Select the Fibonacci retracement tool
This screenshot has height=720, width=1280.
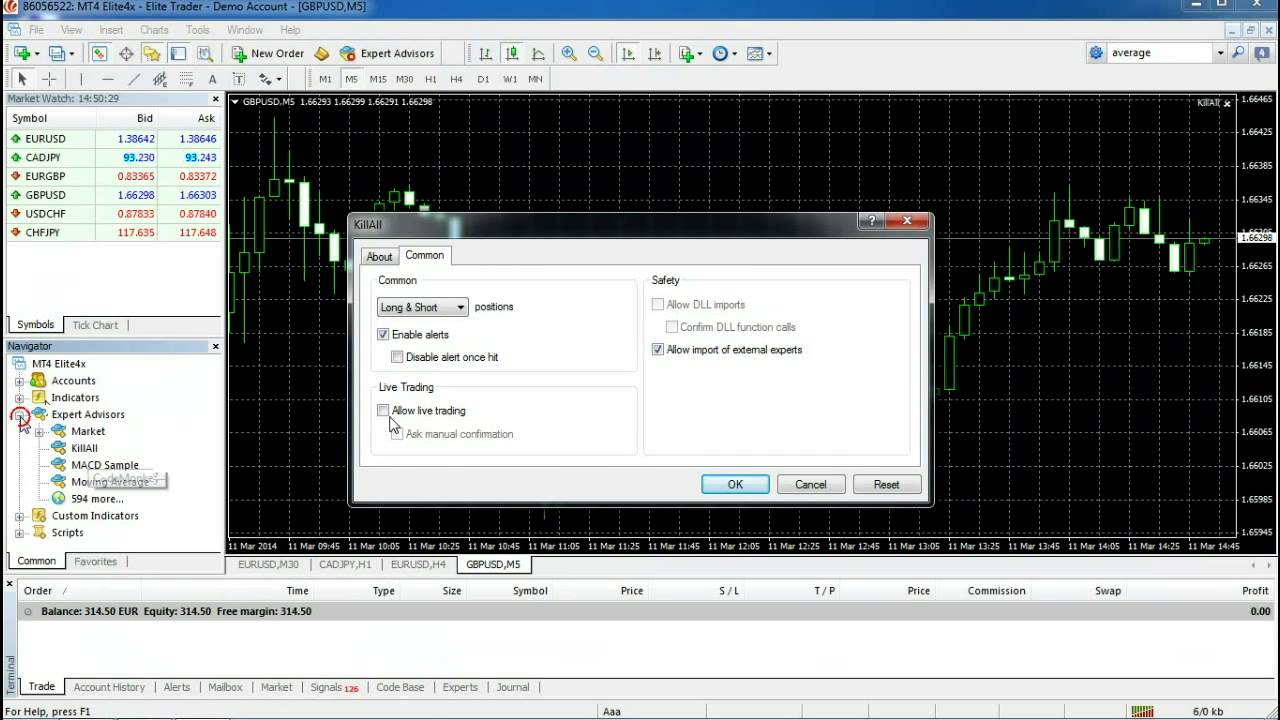point(186,79)
